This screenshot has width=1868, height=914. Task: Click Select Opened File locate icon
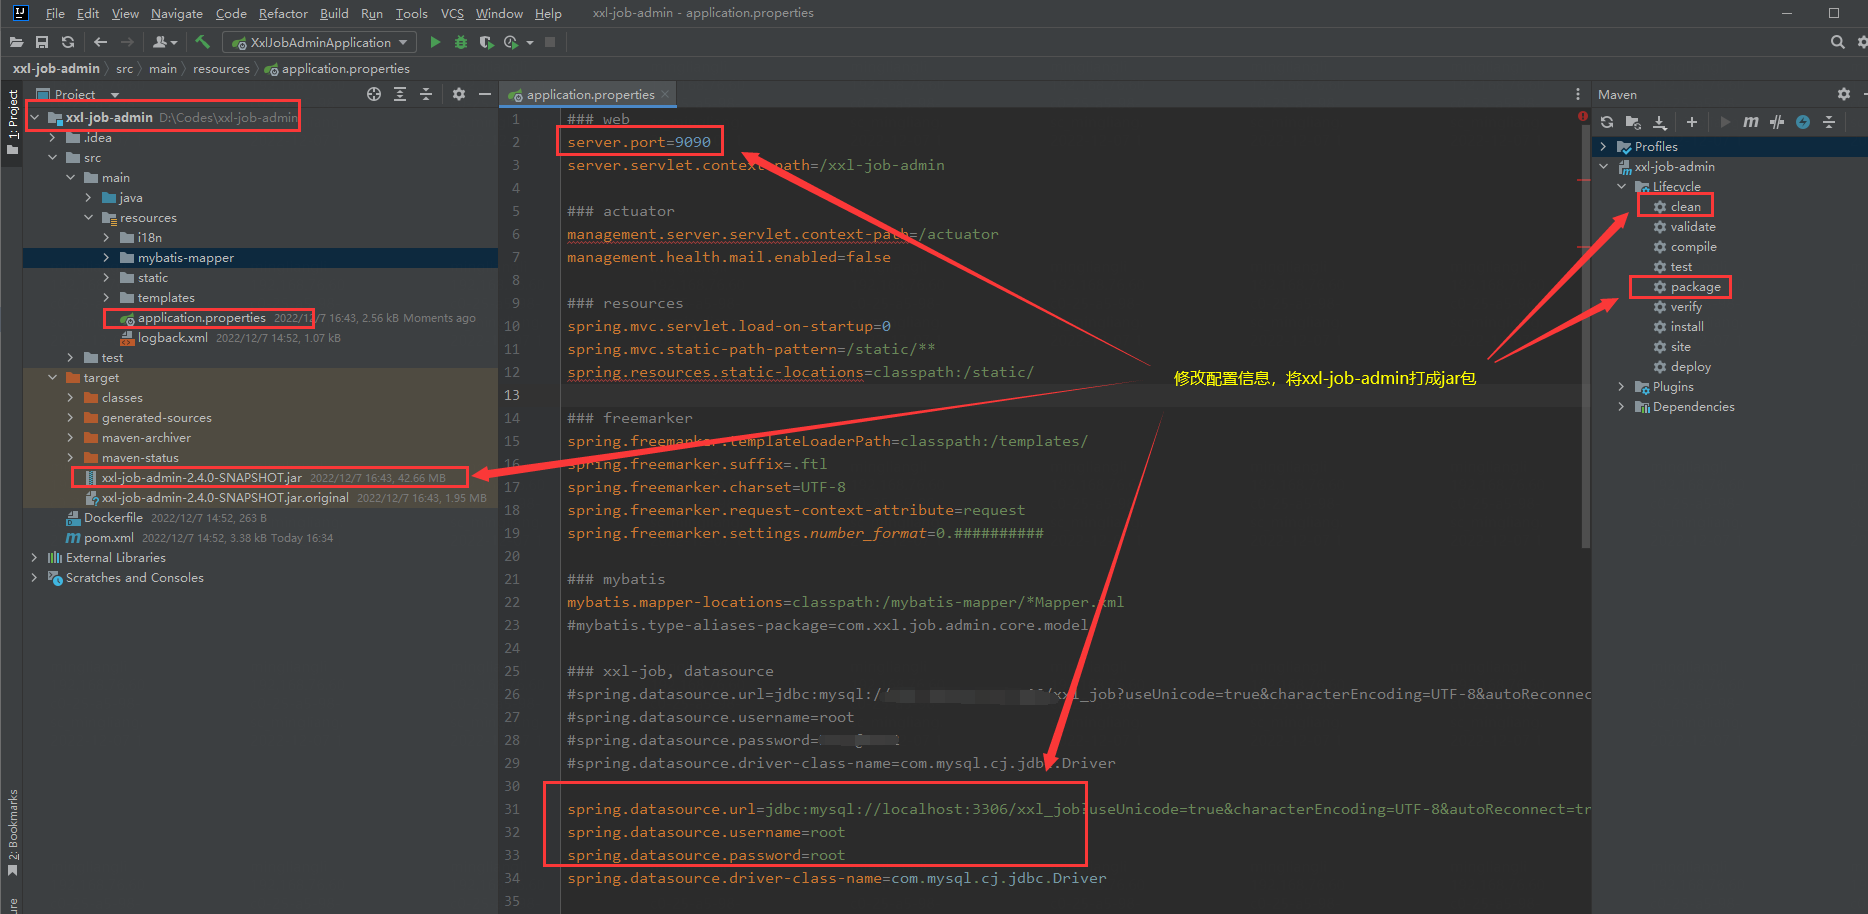(x=374, y=94)
